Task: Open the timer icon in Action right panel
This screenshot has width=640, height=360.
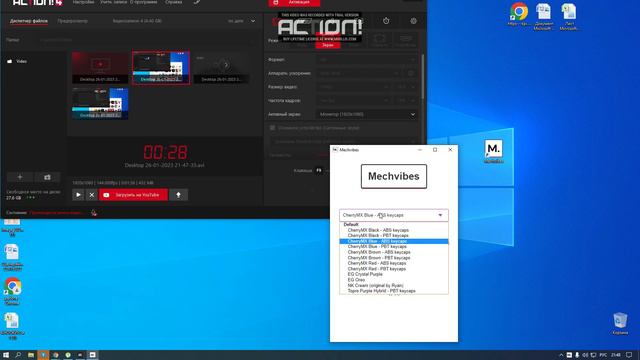Action: tap(386, 21)
